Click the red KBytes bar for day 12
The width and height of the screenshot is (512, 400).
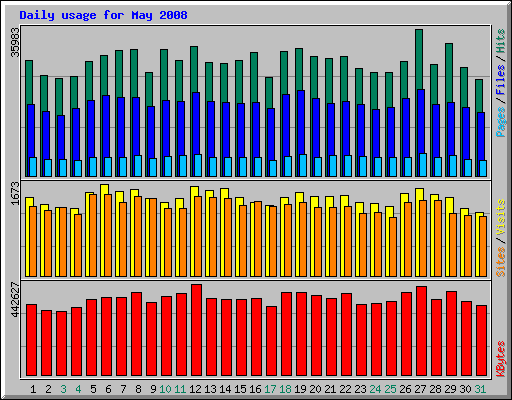click(196, 330)
